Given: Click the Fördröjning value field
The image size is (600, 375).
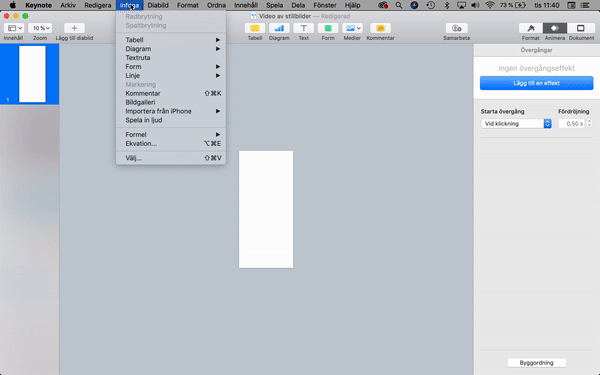Looking at the screenshot, I should tap(572, 124).
